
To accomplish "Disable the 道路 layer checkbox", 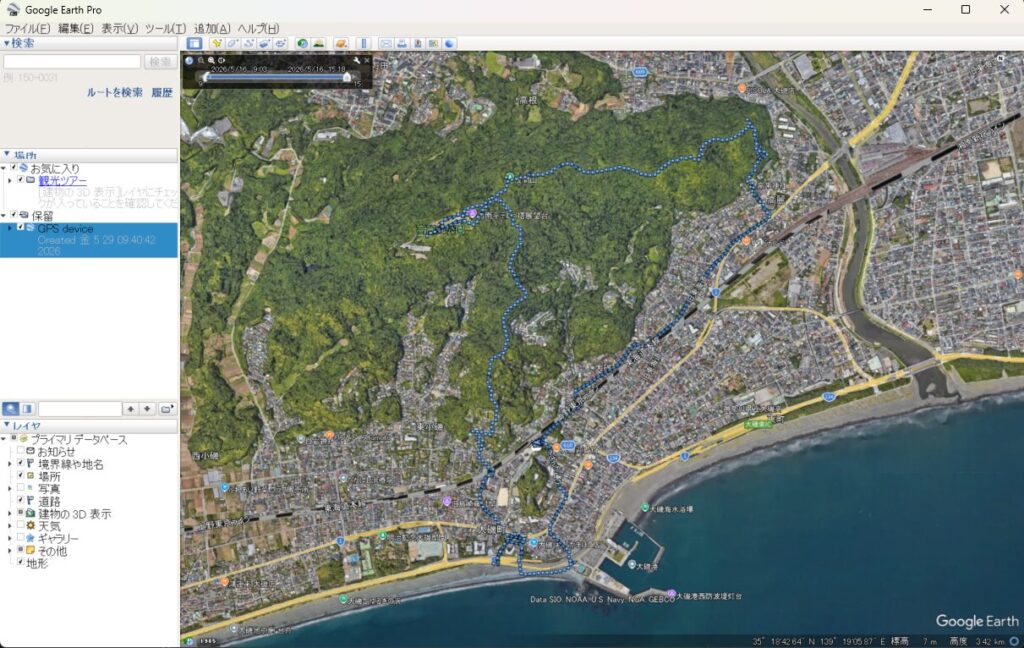I will coord(20,500).
